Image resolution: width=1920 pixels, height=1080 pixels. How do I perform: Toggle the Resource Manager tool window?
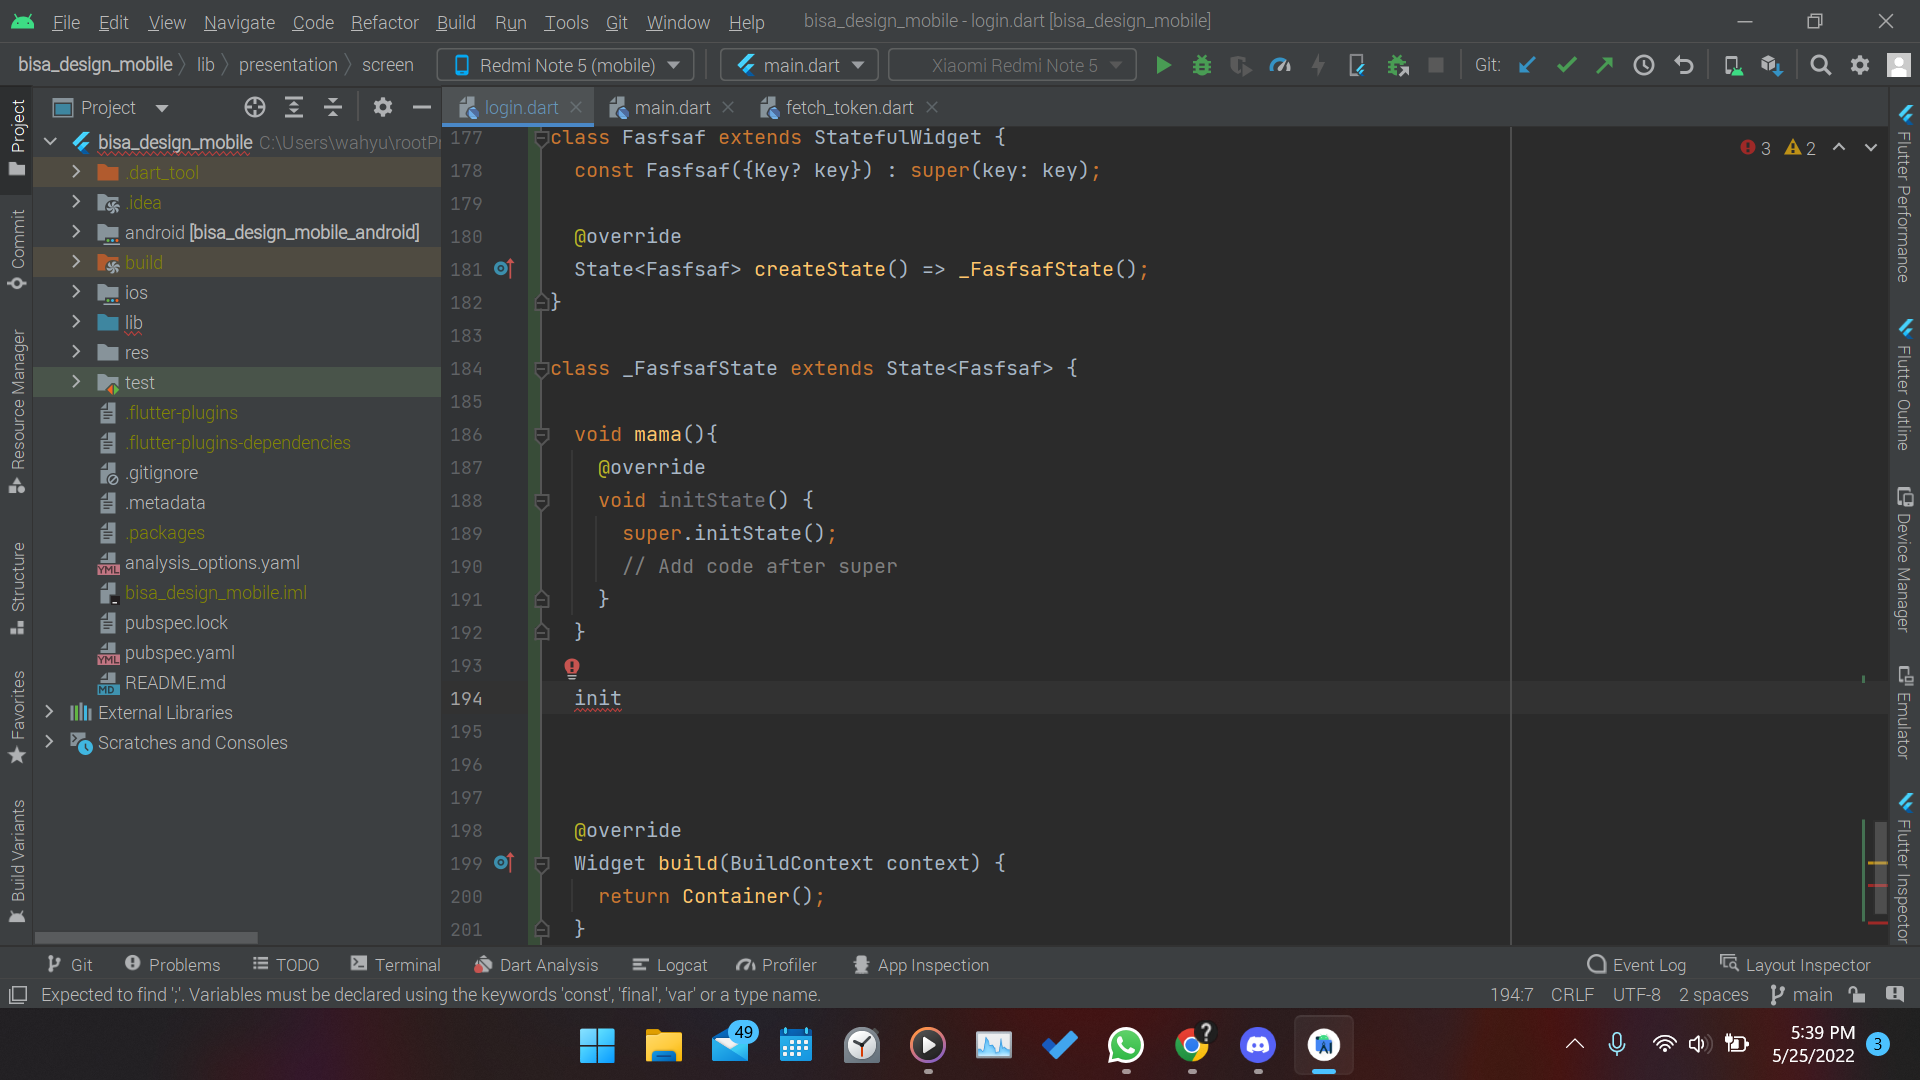[x=17, y=411]
